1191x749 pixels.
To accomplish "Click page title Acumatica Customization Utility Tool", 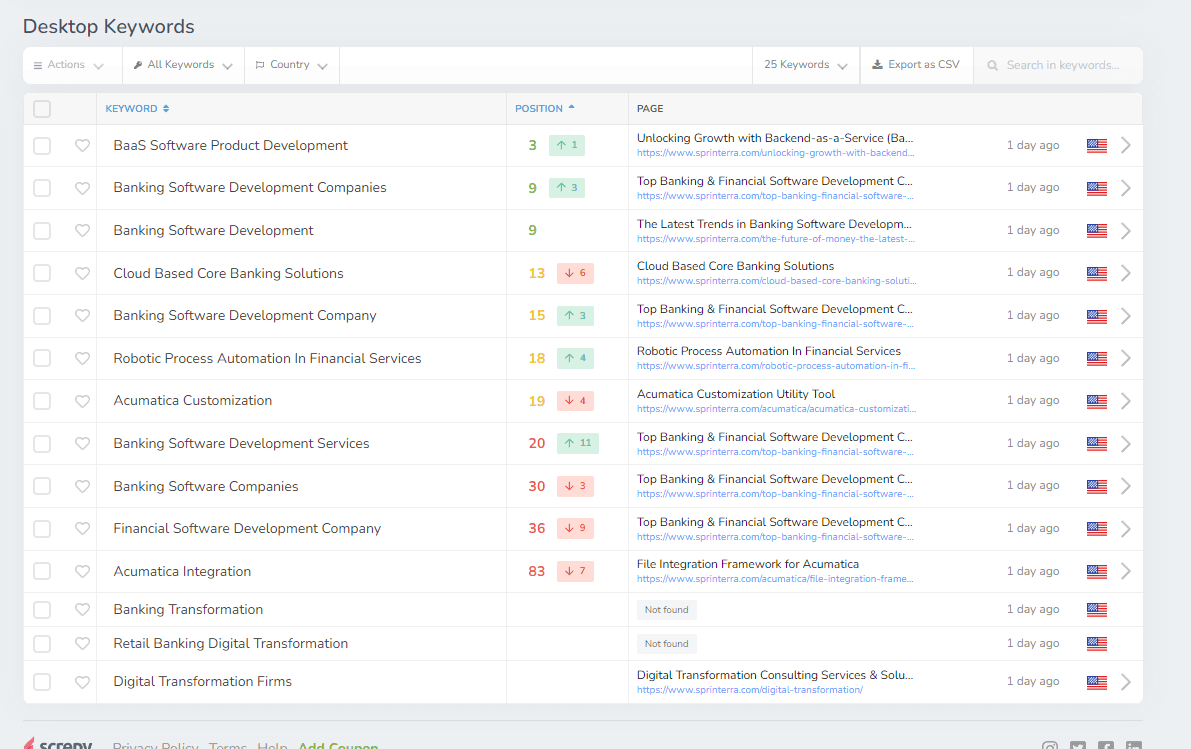I will [x=735, y=394].
